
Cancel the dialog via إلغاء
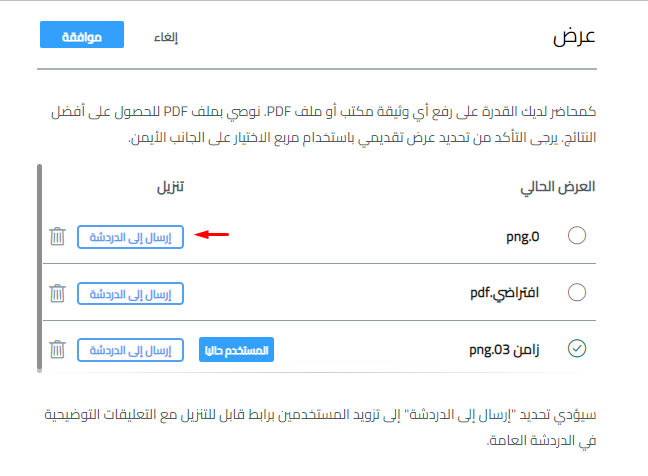pyautogui.click(x=166, y=37)
